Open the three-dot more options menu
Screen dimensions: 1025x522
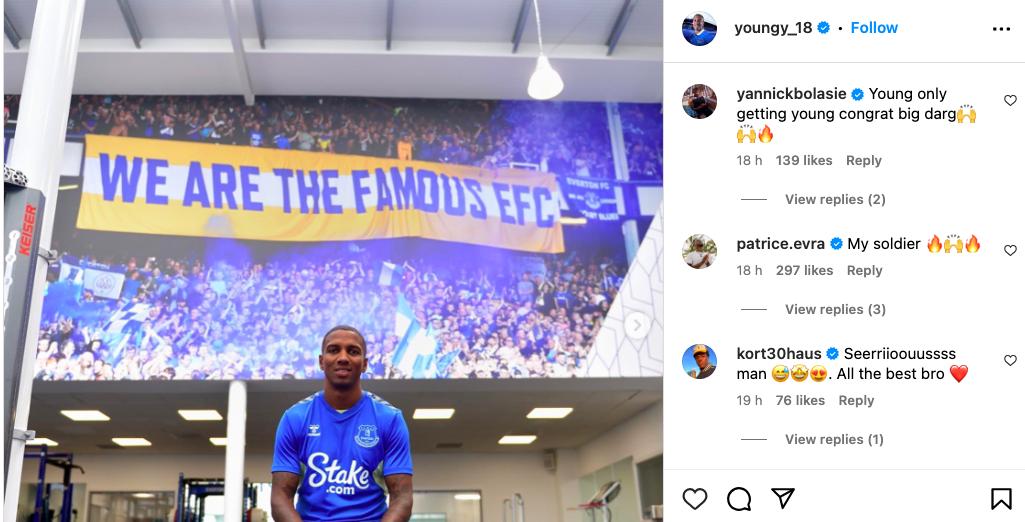(x=1001, y=29)
